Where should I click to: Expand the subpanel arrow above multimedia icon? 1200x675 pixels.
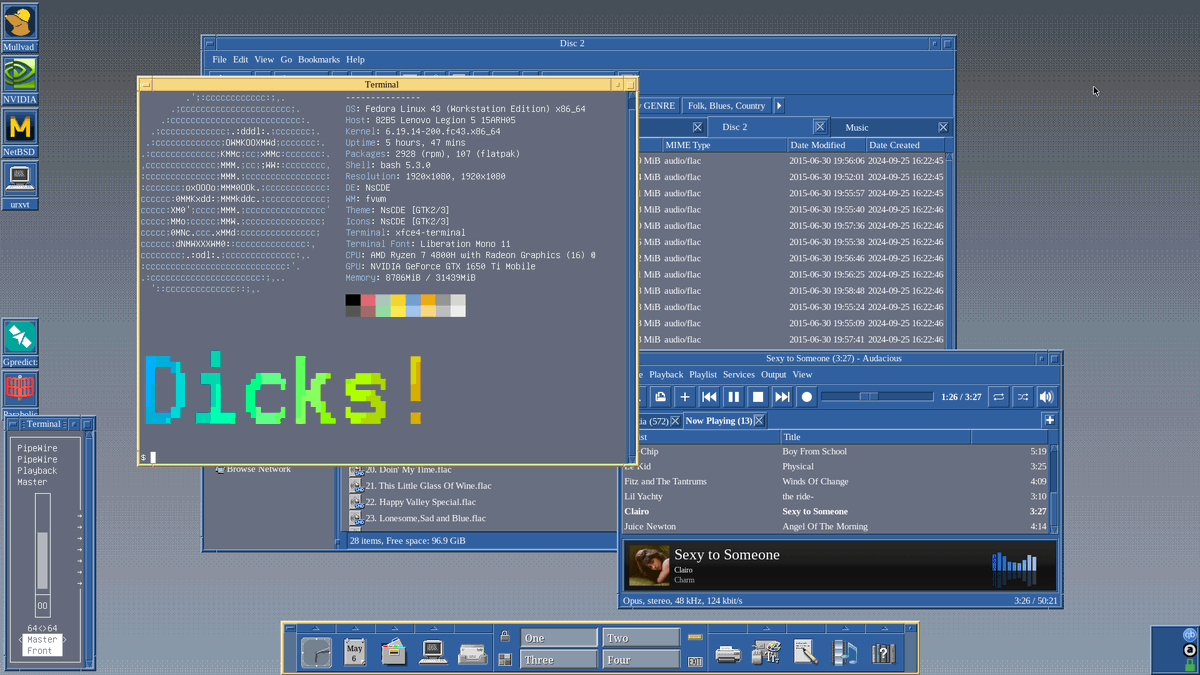coord(844,629)
